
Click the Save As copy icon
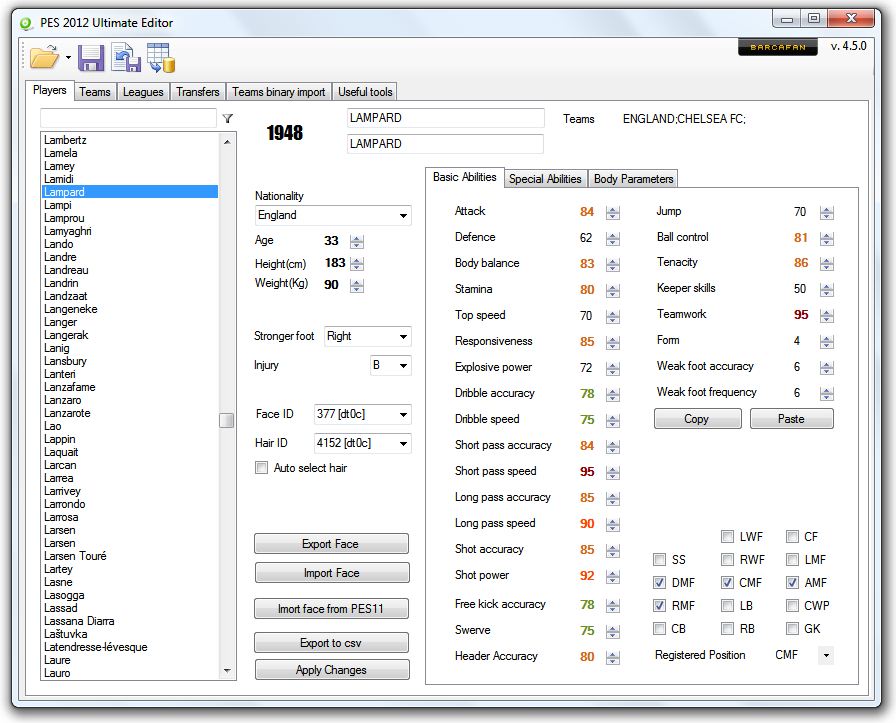126,58
